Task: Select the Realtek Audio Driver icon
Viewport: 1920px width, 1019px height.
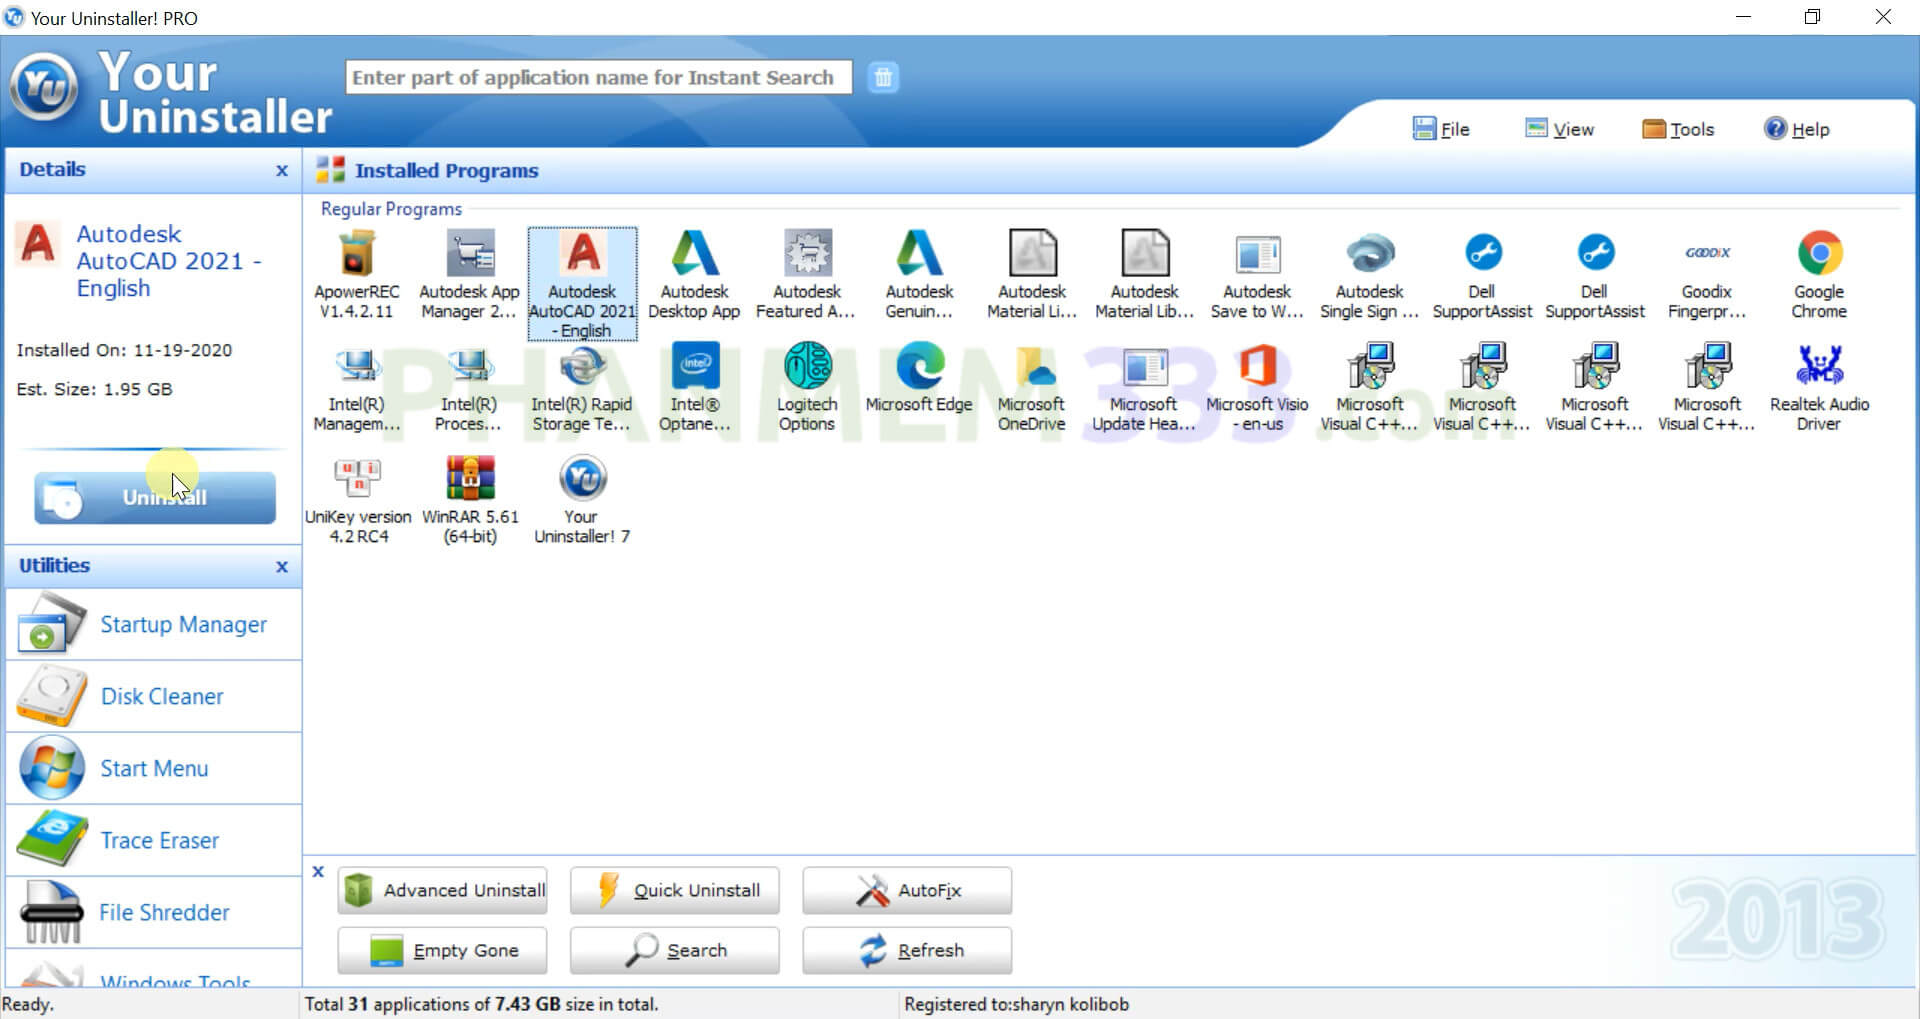Action: (1818, 367)
